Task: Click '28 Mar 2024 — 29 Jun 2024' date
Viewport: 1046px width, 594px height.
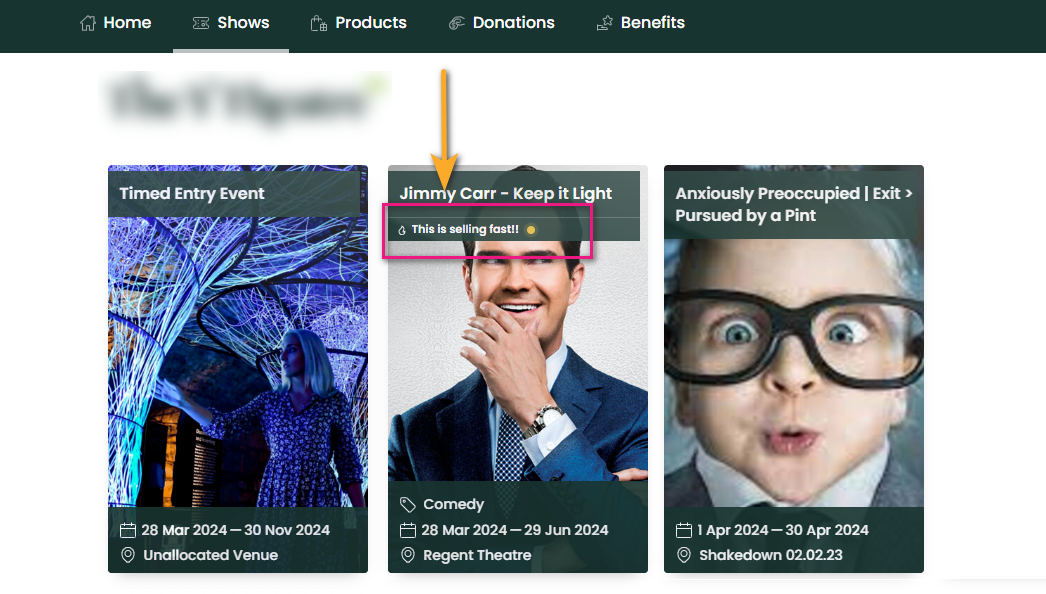Action: click(x=515, y=530)
